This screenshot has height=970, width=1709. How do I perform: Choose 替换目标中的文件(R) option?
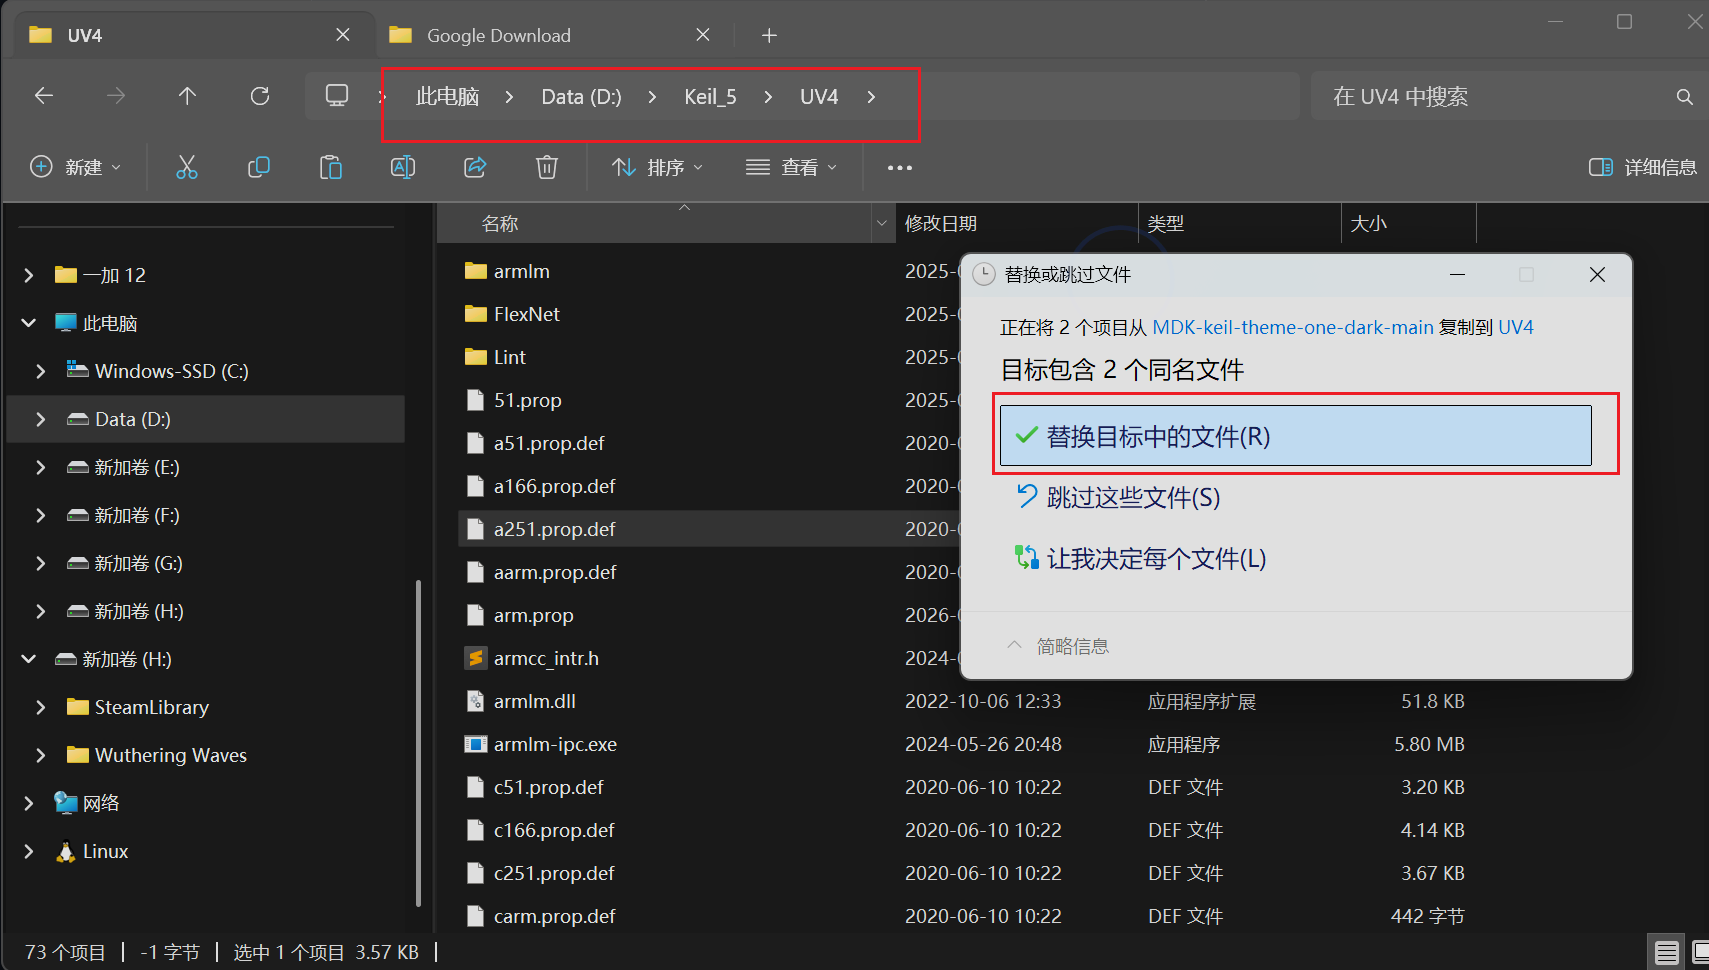click(x=1295, y=436)
